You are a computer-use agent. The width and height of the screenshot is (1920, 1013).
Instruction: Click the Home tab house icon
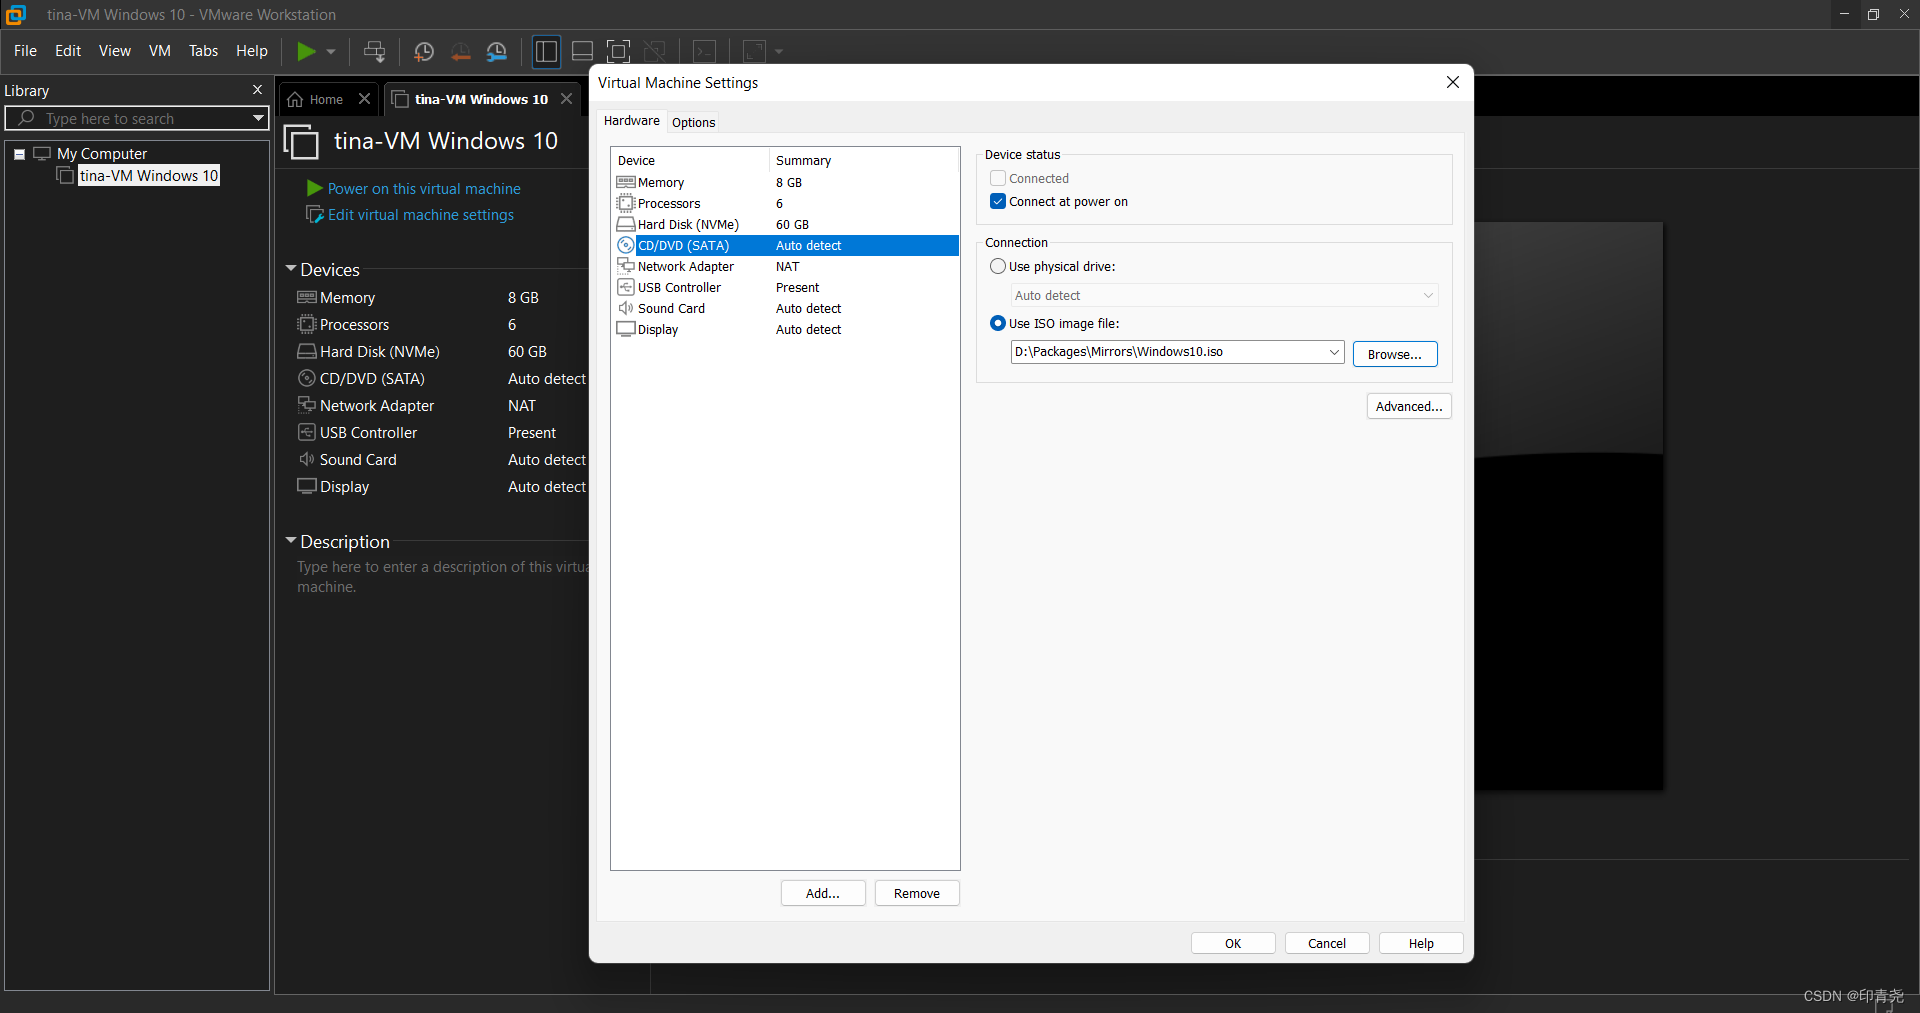pos(295,99)
